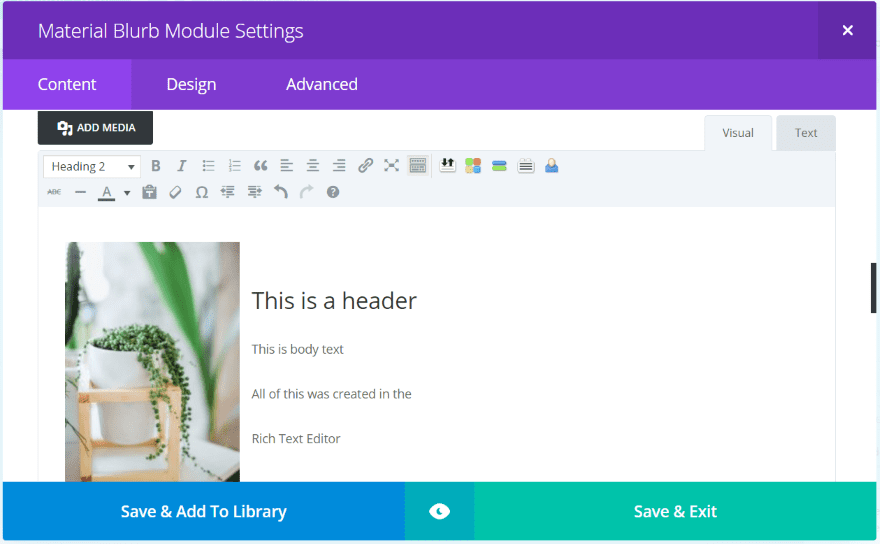Screen dimensions: 880x544
Task: Close the module settings dialog
Action: click(x=847, y=30)
